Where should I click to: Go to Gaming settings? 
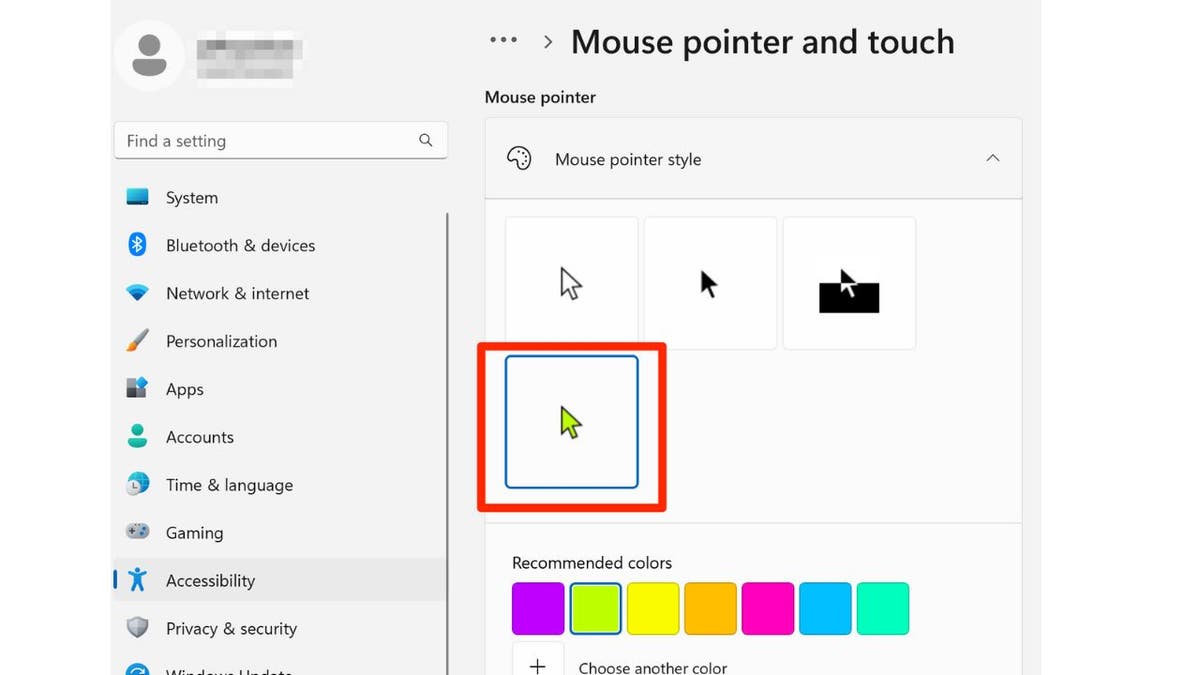280,533
